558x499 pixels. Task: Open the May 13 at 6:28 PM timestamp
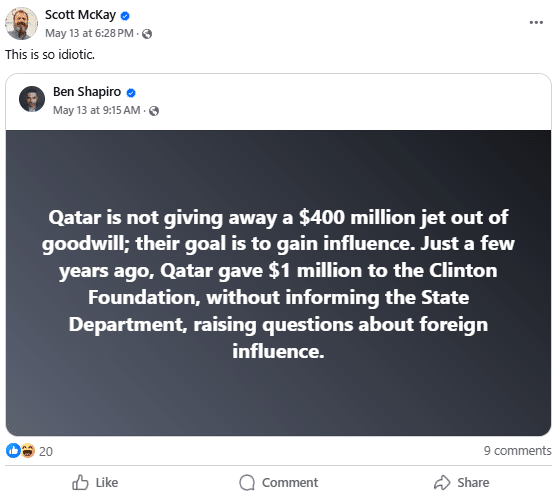click(x=89, y=33)
